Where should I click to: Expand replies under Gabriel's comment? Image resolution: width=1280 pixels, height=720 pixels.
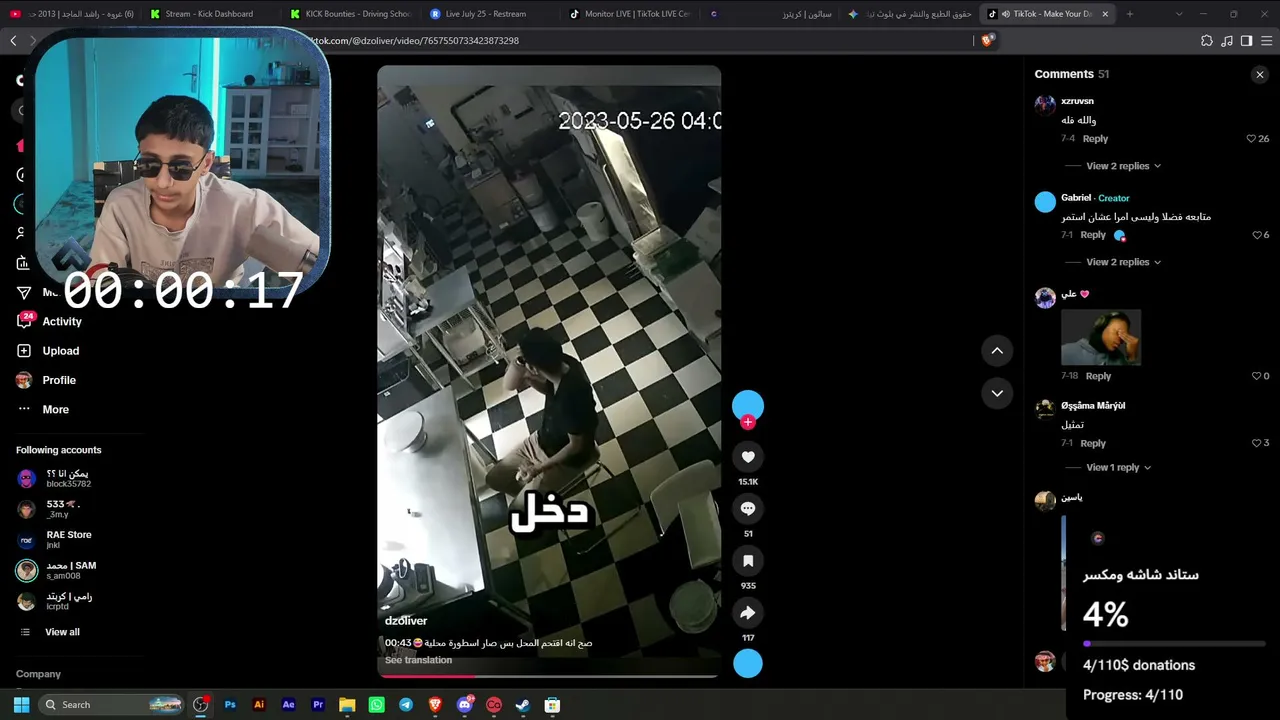[1123, 262]
